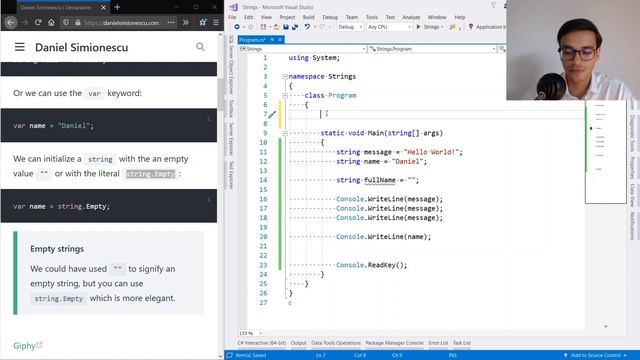This screenshot has width=640, height=360.
Task: Open the Team menu in Visual Studio
Action: tap(351, 17)
